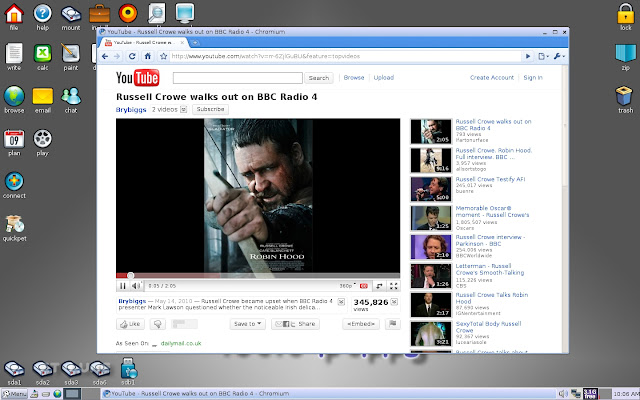This screenshot has width=640, height=400.
Task: Click the lock desktop icon
Action: (x=625, y=14)
